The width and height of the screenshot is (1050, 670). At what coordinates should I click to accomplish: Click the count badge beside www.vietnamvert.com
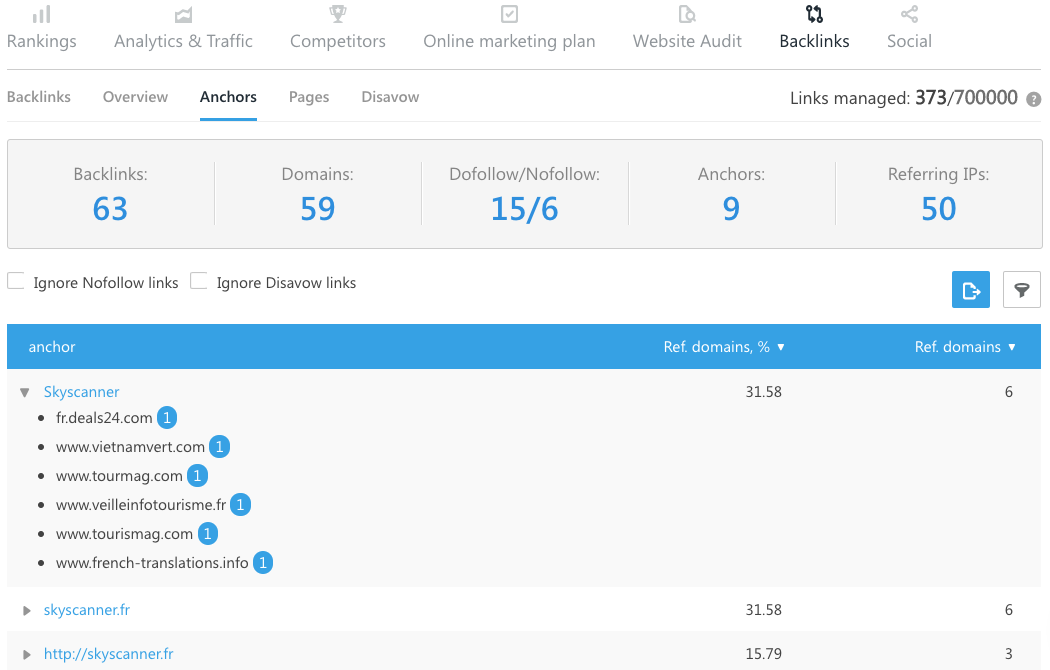(219, 446)
